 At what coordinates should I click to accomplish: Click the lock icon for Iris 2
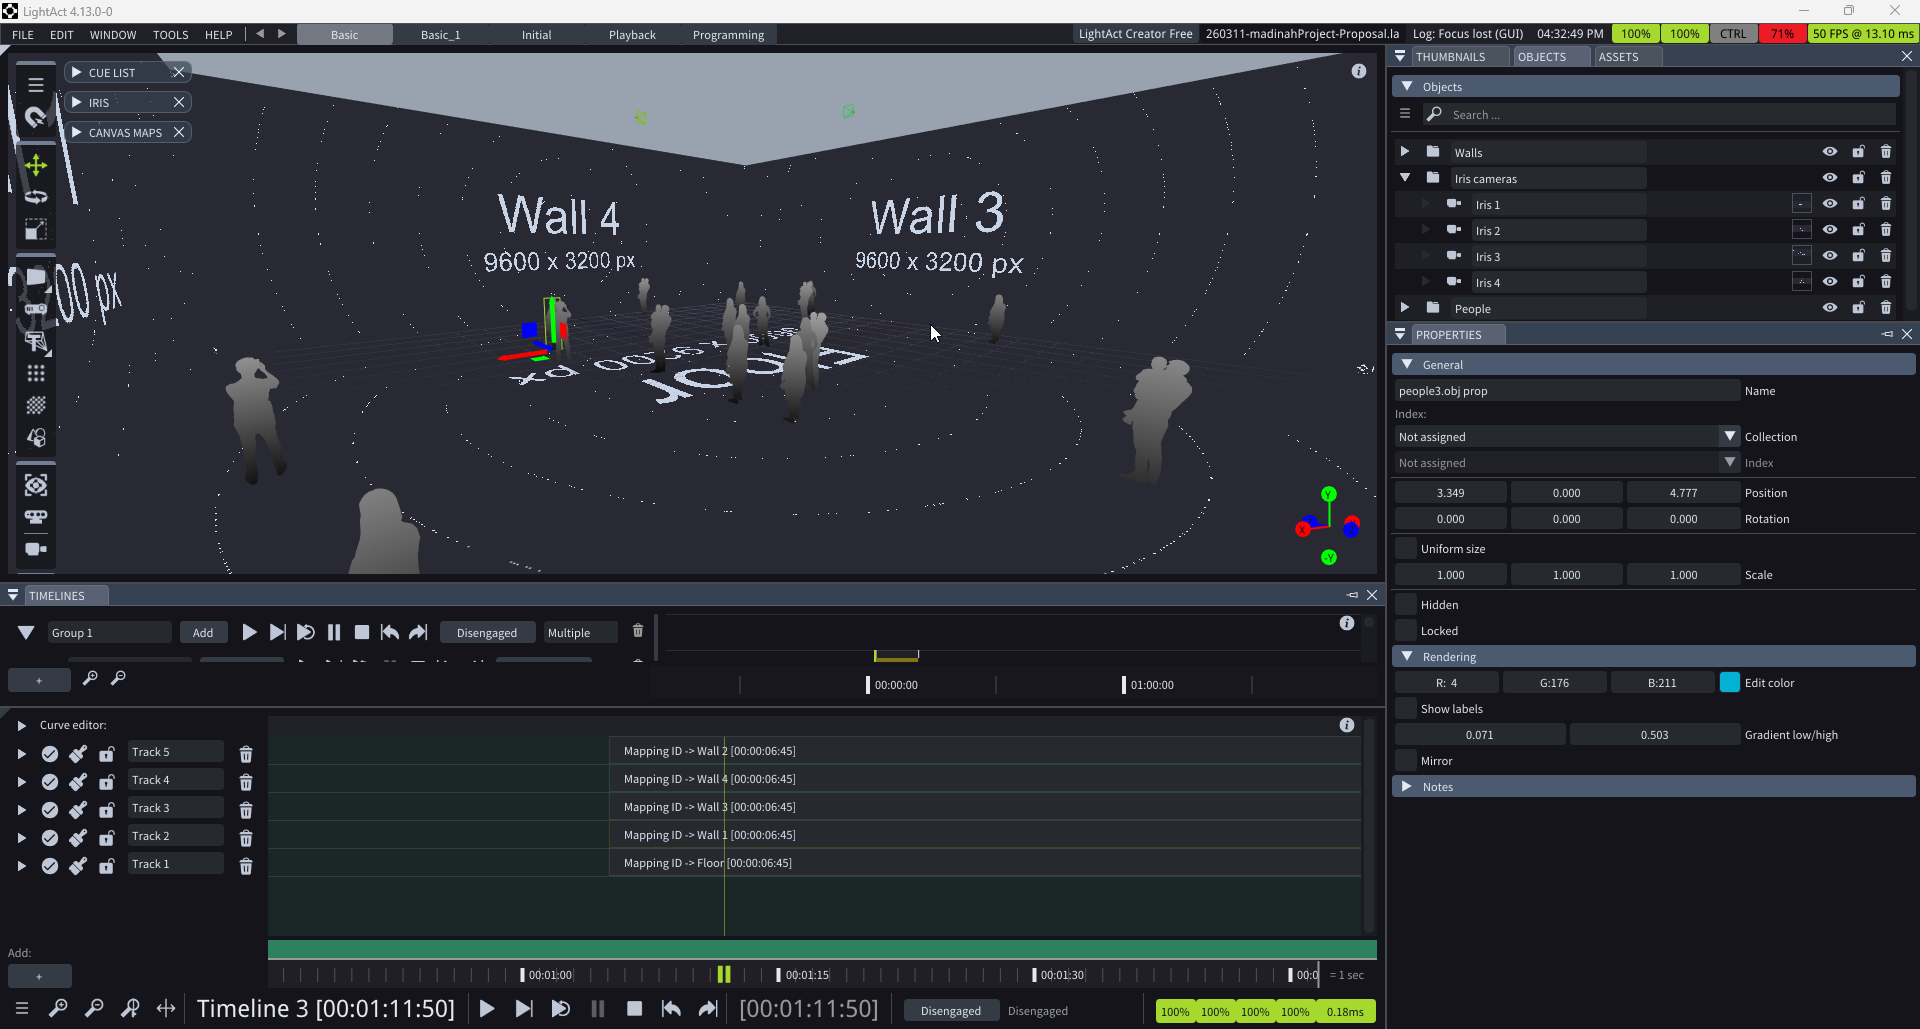tap(1858, 230)
